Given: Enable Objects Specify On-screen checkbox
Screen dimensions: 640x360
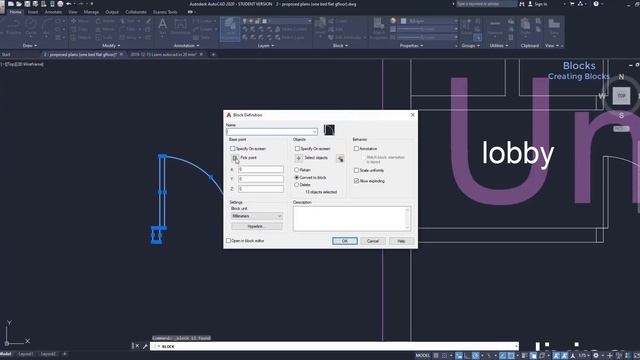Looking at the screenshot, I should [x=297, y=149].
